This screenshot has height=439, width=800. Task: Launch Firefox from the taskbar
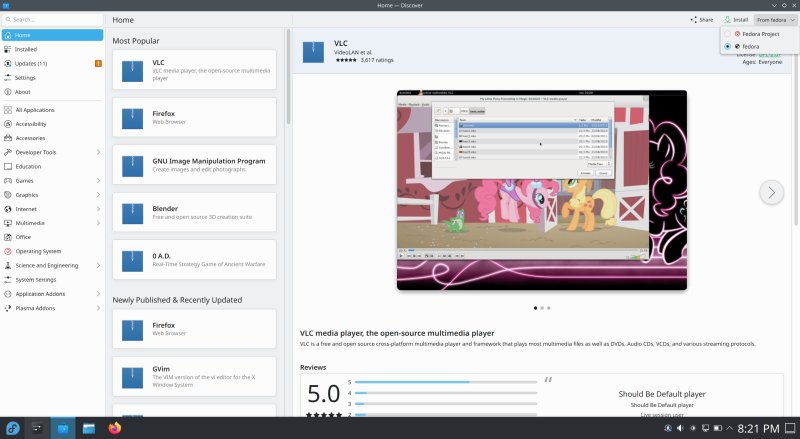tap(113, 428)
